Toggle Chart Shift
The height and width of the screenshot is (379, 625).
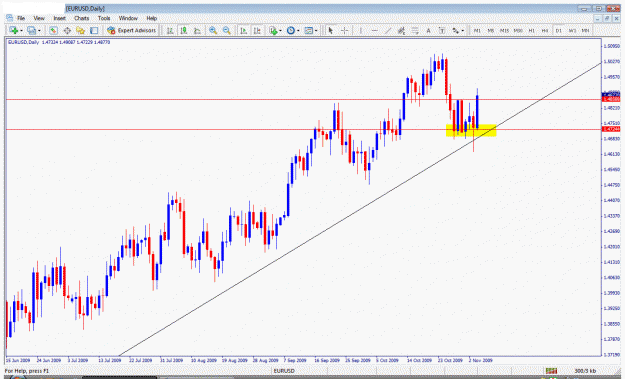[x=257, y=30]
